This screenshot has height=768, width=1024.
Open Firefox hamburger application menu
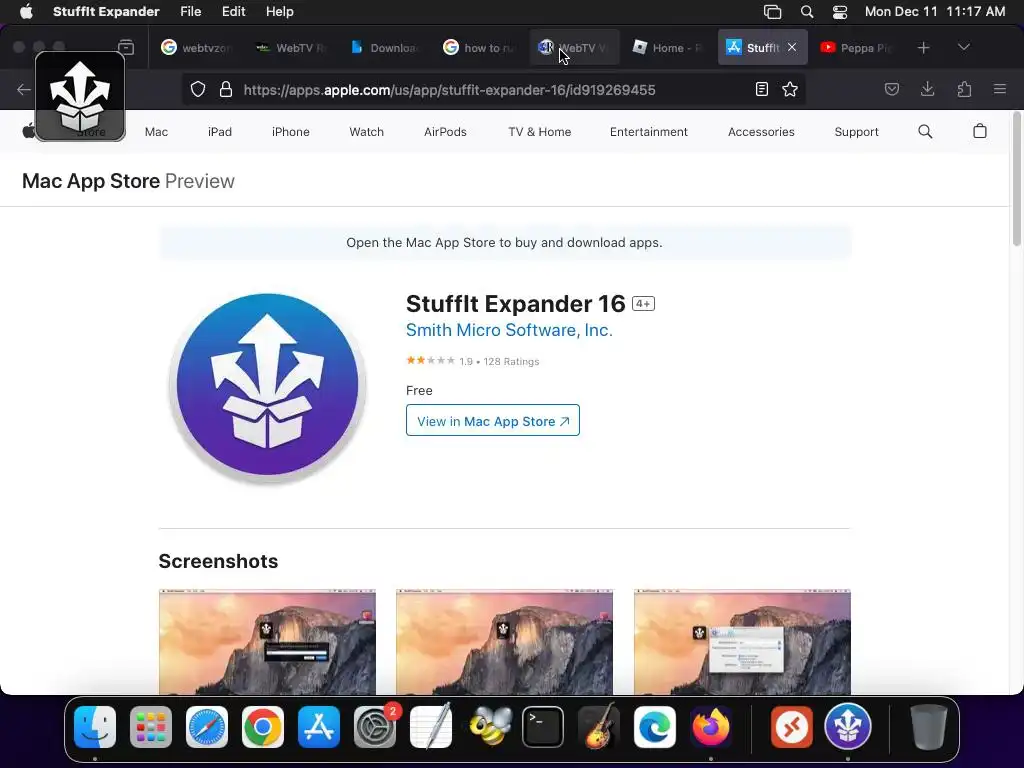pyautogui.click(x=999, y=89)
